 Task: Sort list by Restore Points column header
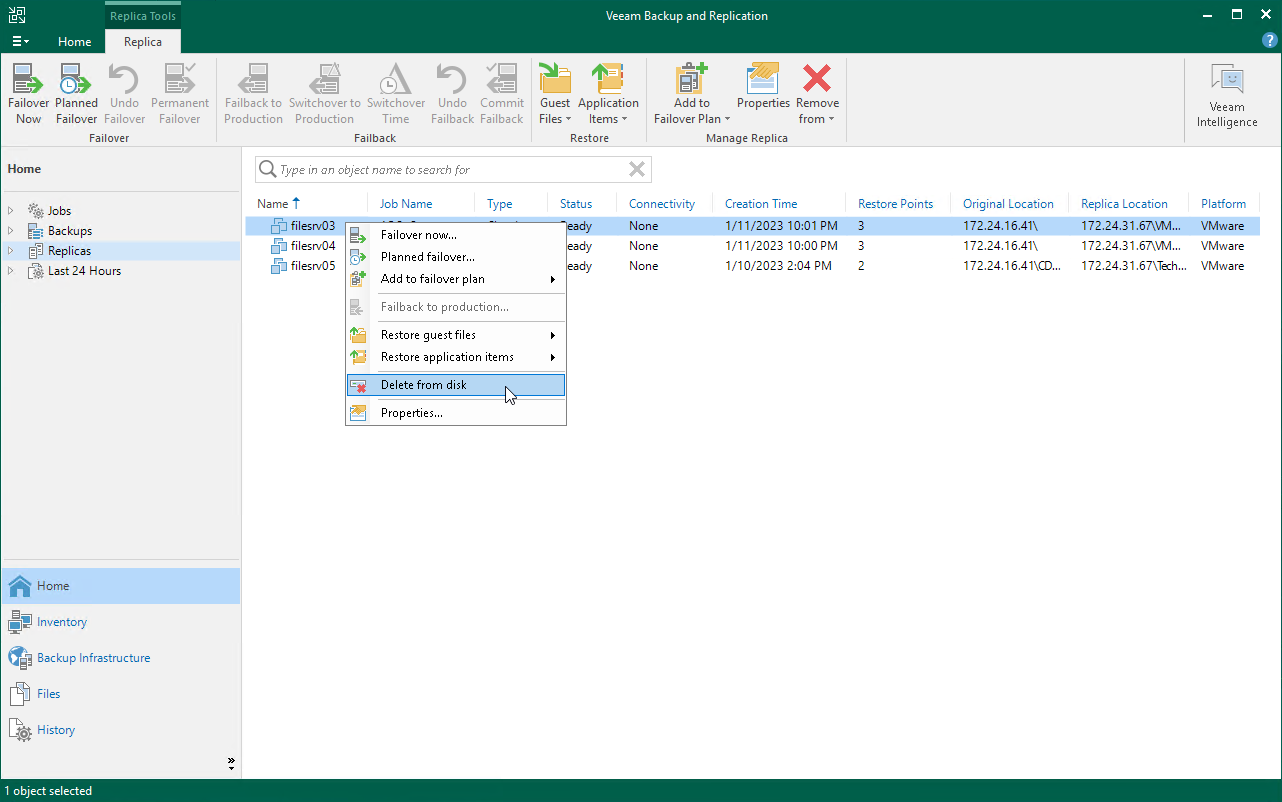click(895, 204)
